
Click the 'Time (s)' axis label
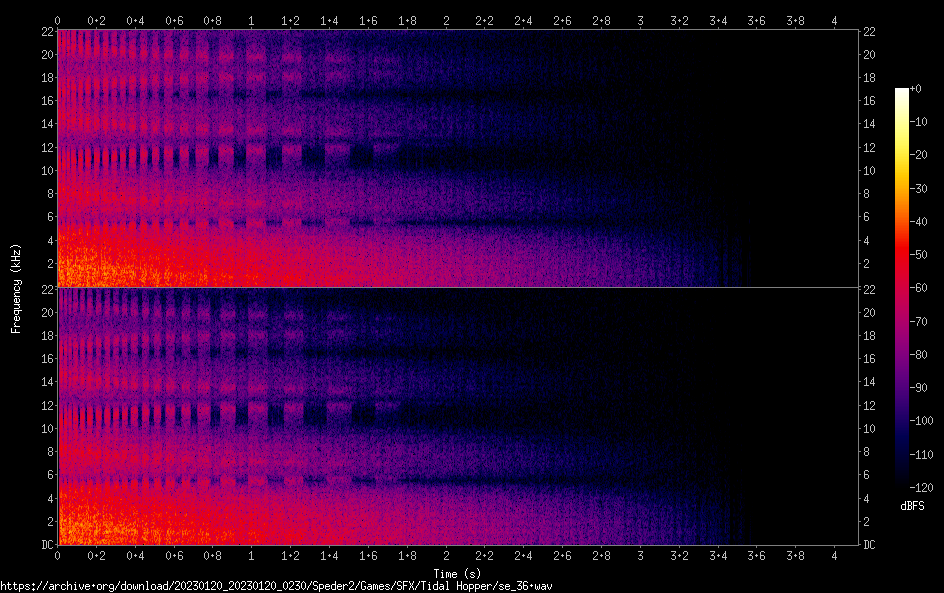457,573
